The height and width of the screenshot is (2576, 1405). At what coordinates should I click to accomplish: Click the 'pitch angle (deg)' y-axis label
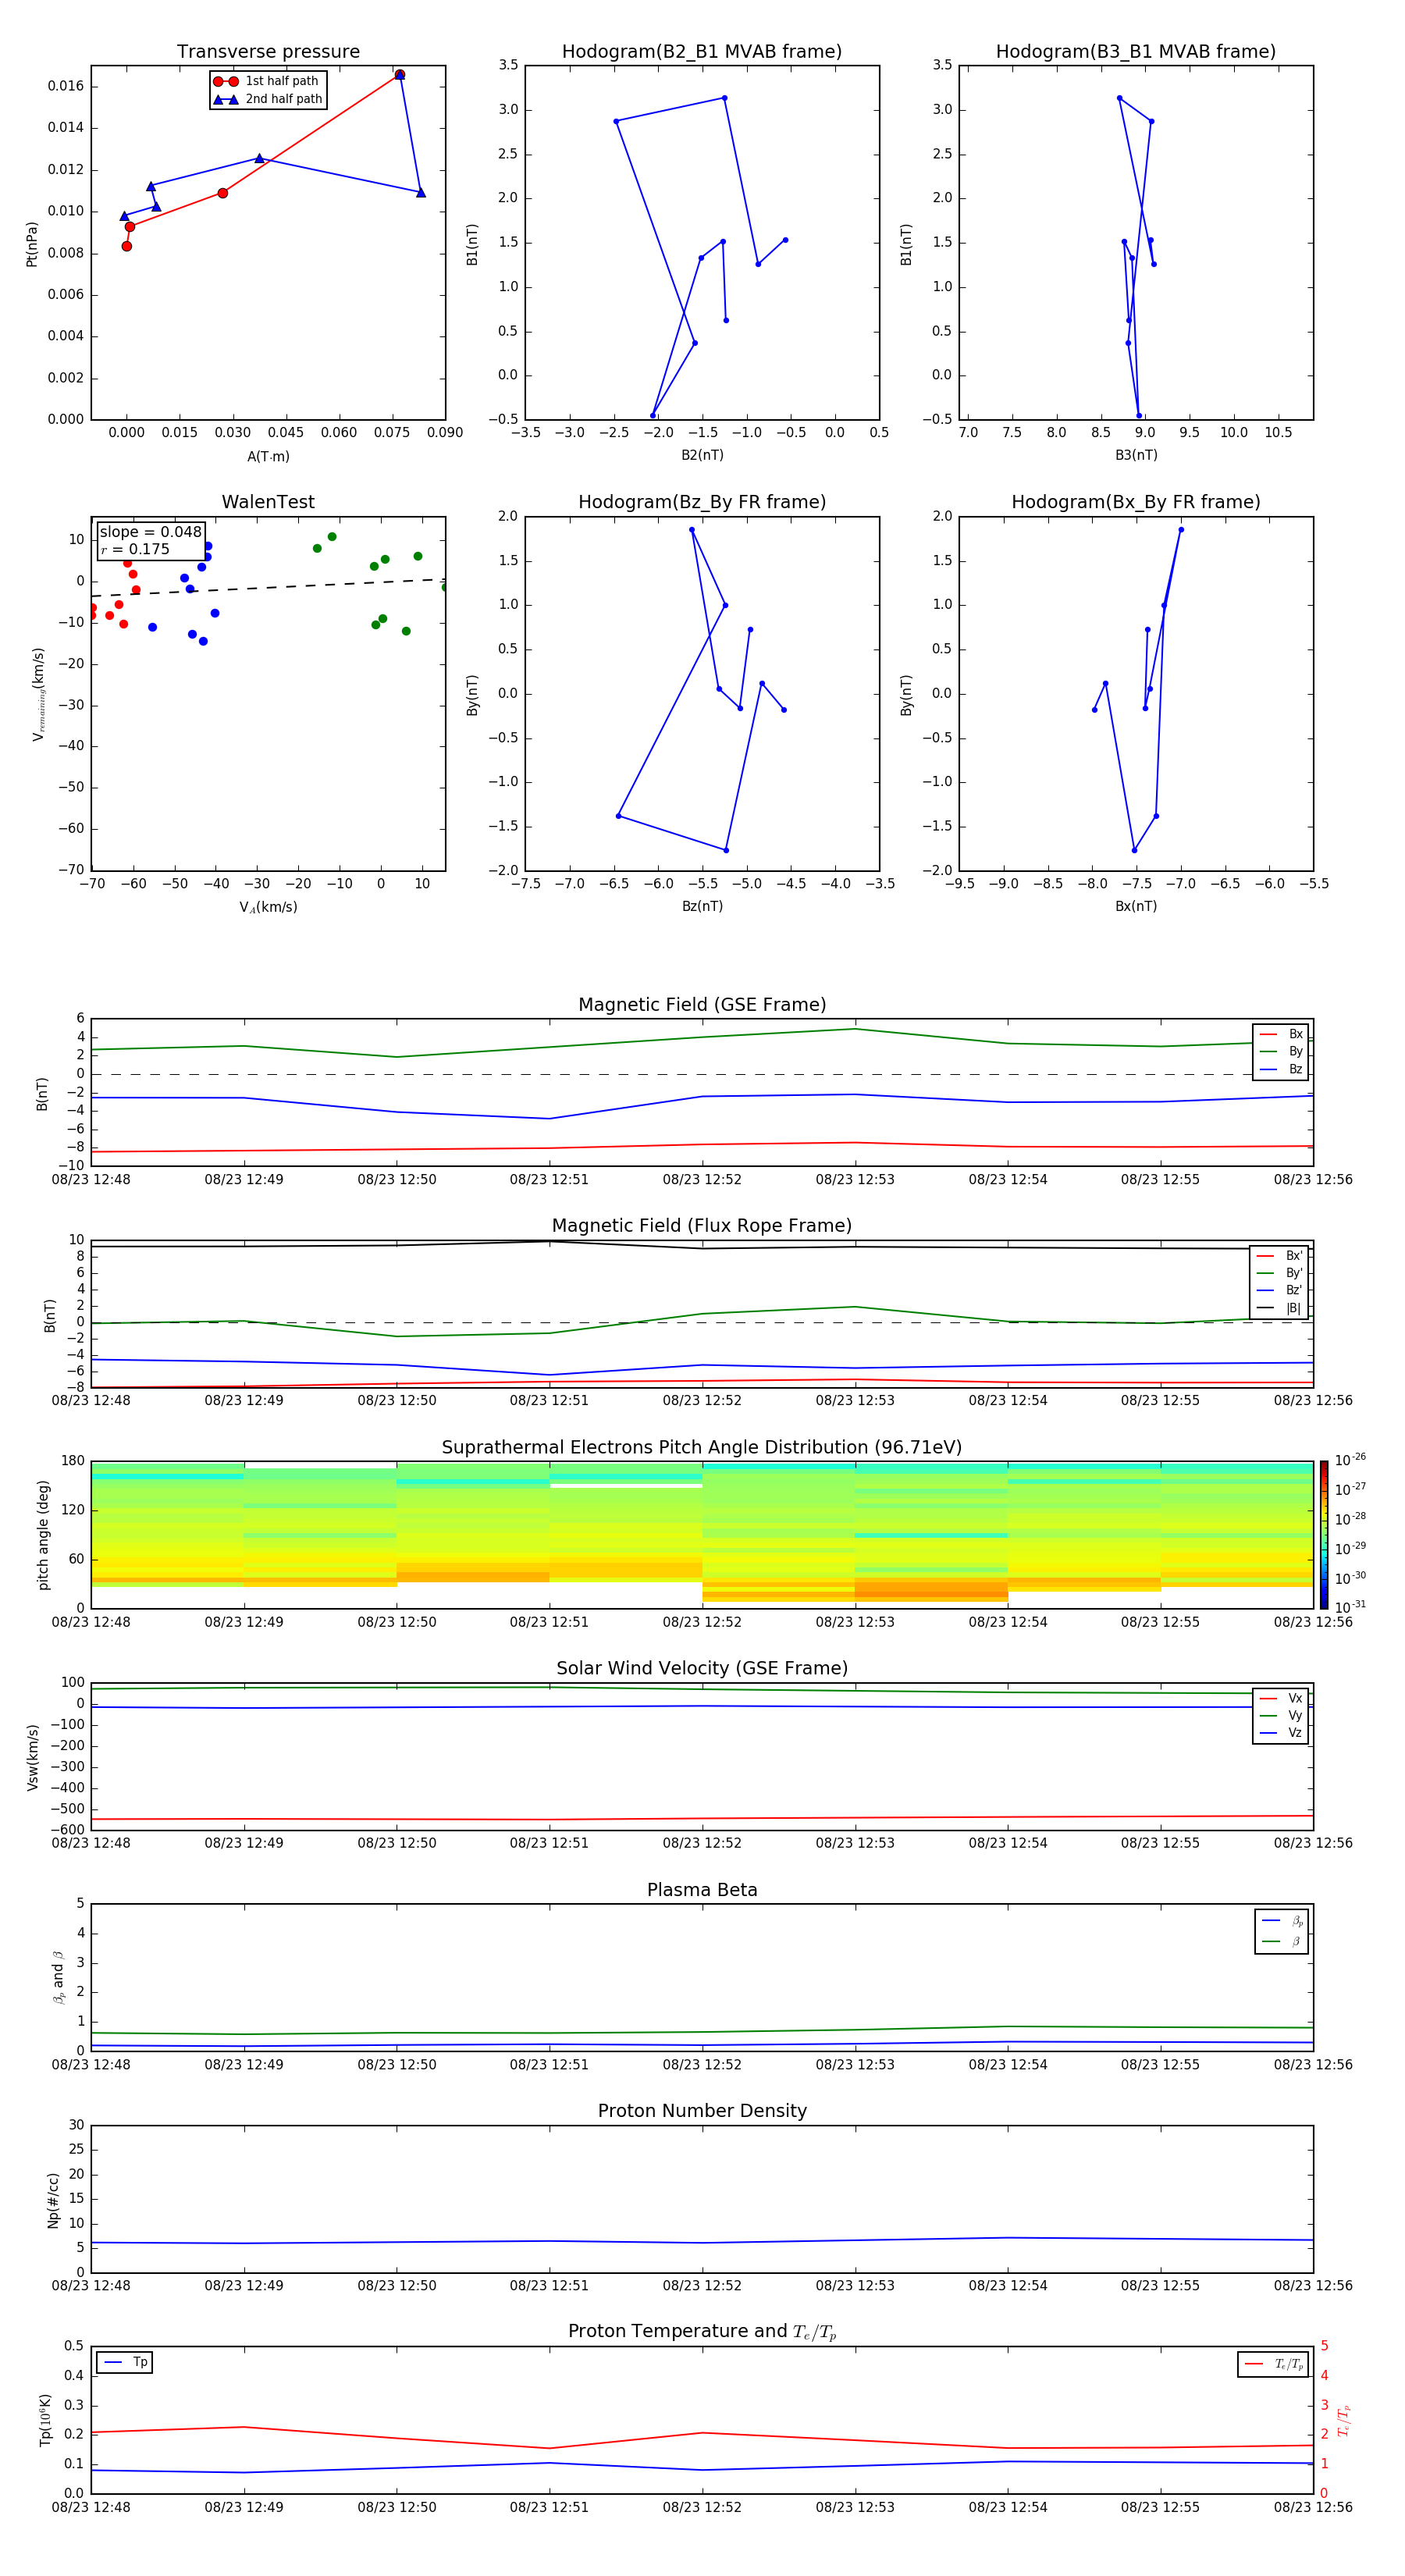coord(43,1535)
